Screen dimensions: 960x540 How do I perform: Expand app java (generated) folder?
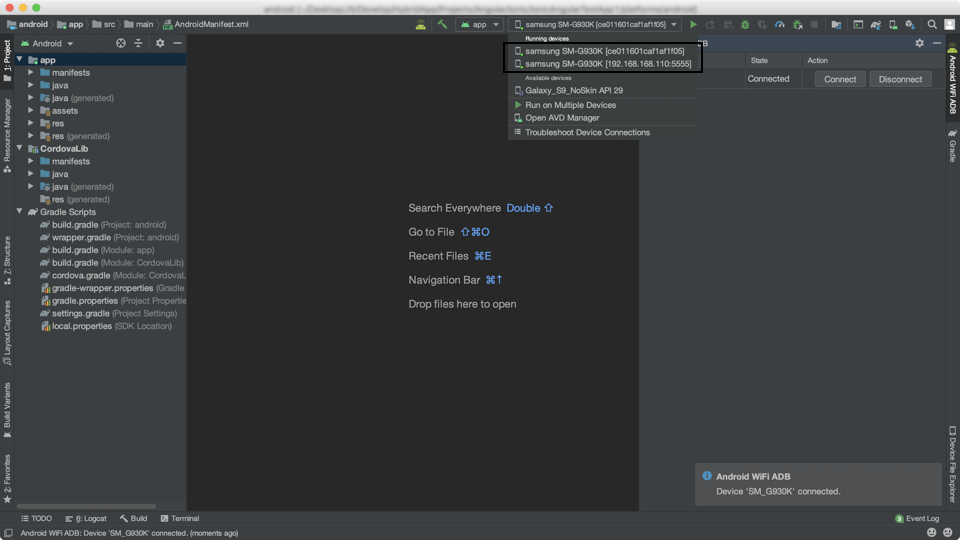[x=31, y=97]
